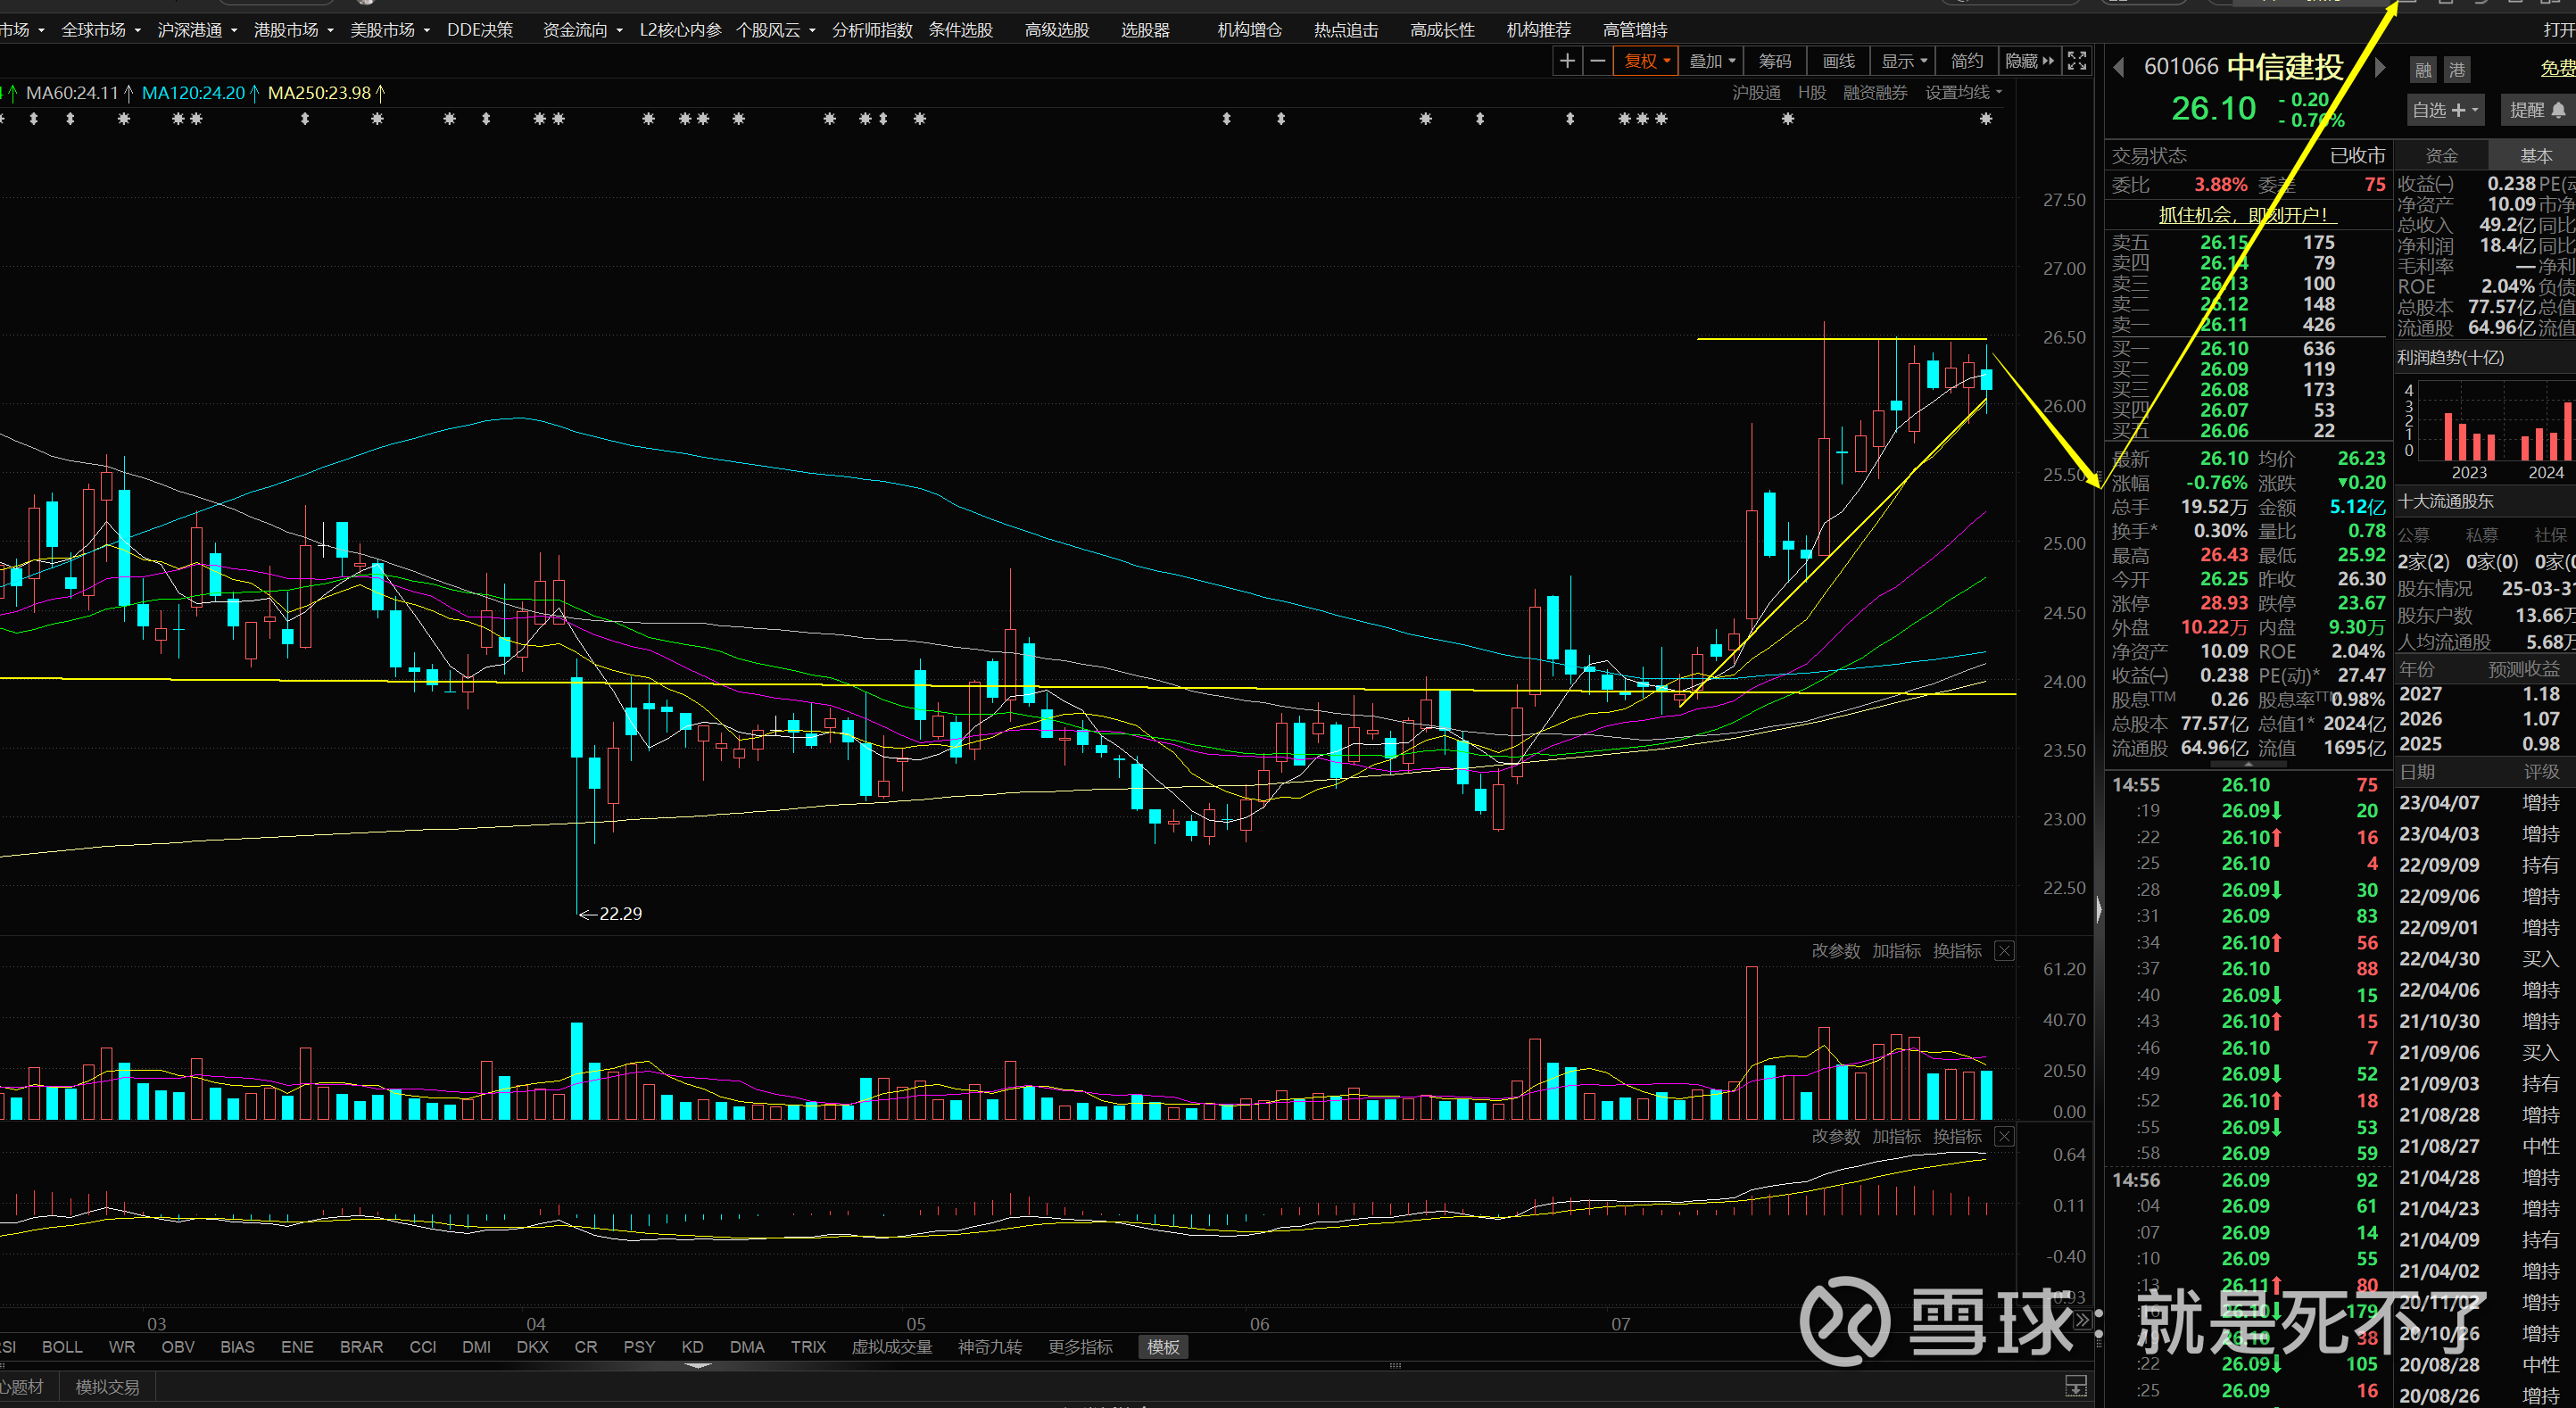Click 改参数 on MACD panel

(x=1835, y=1137)
